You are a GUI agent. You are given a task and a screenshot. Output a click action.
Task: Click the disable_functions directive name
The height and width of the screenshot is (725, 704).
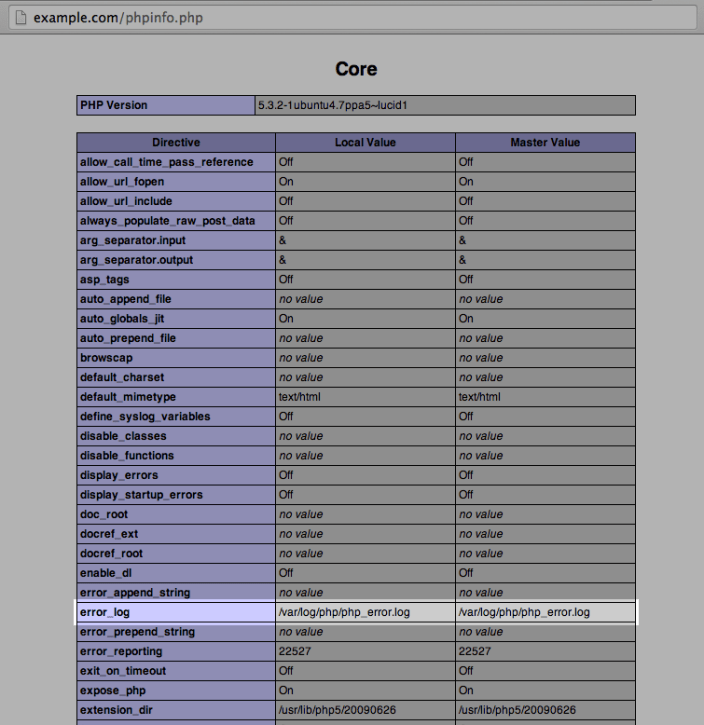[x=127, y=456]
